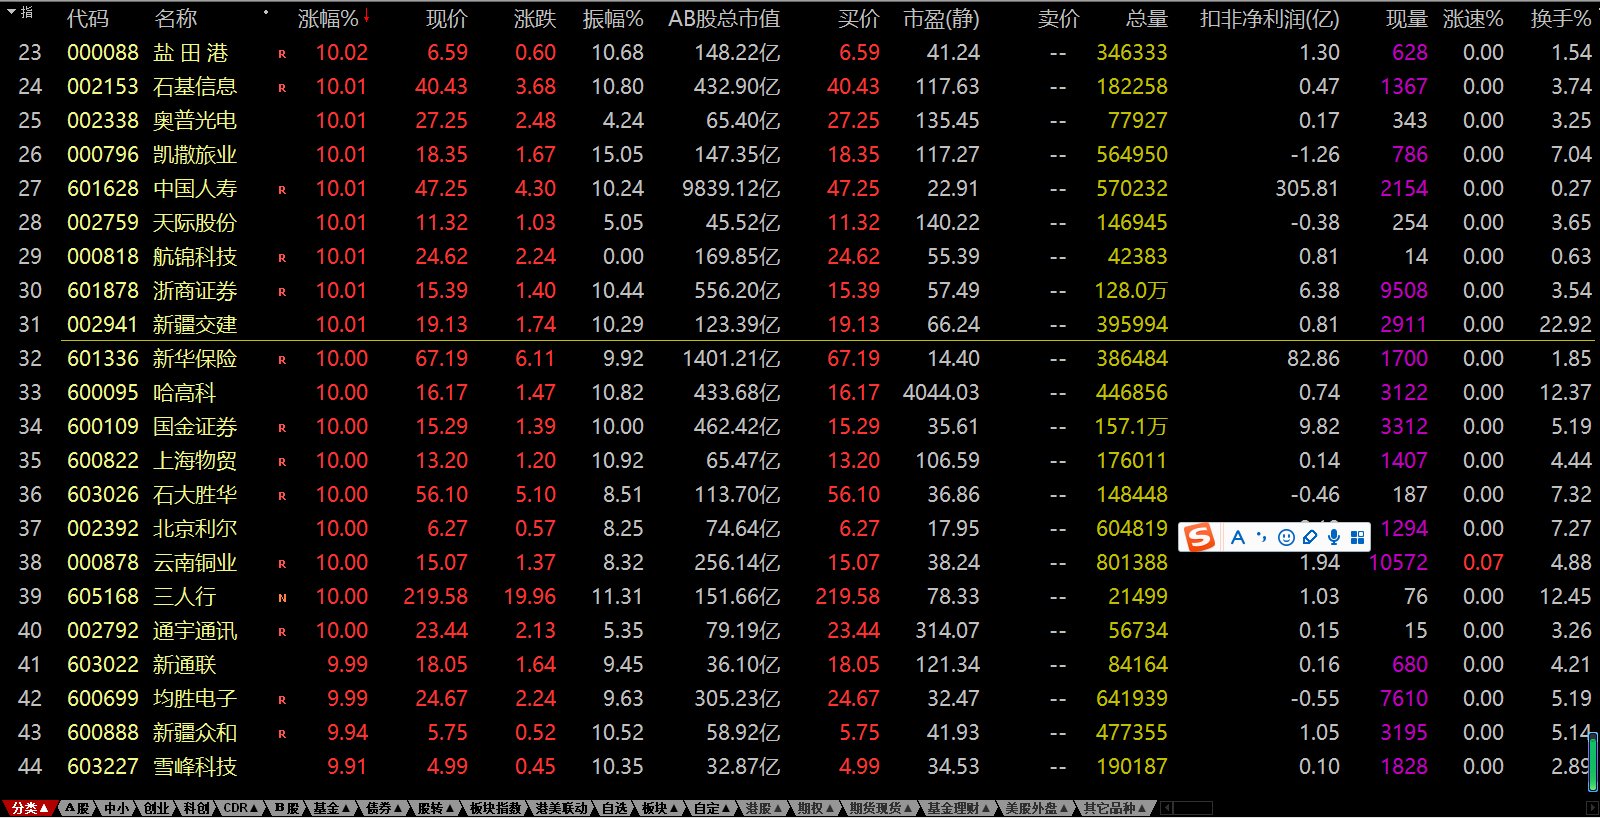This screenshot has height=819, width=1600.
Task: Open the Sogou toolbox grid icon
Action: (x=1357, y=537)
